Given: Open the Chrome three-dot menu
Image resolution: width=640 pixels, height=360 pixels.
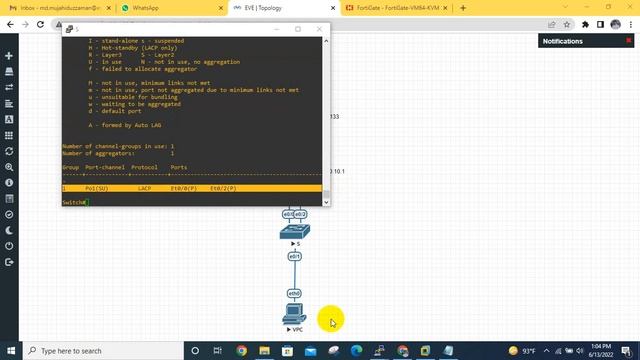Looking at the screenshot, I should pyautogui.click(x=631, y=24).
